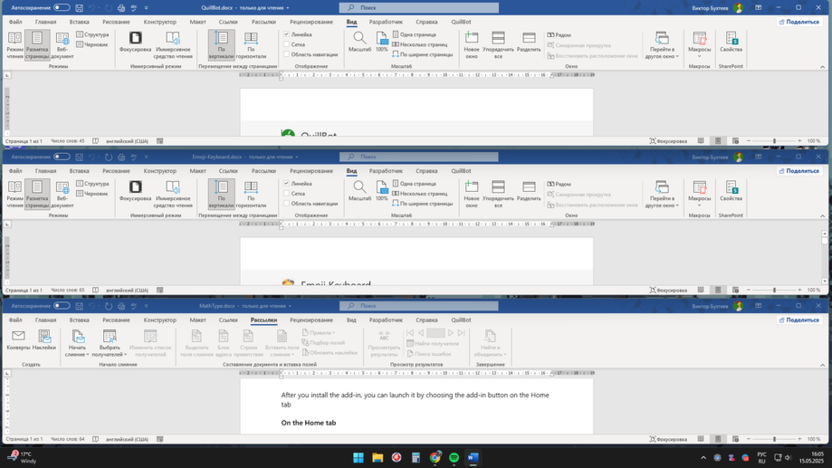Click View Side by Side in Emoji-Keyboard.docx window
832x468 pixels.
pyautogui.click(x=559, y=184)
